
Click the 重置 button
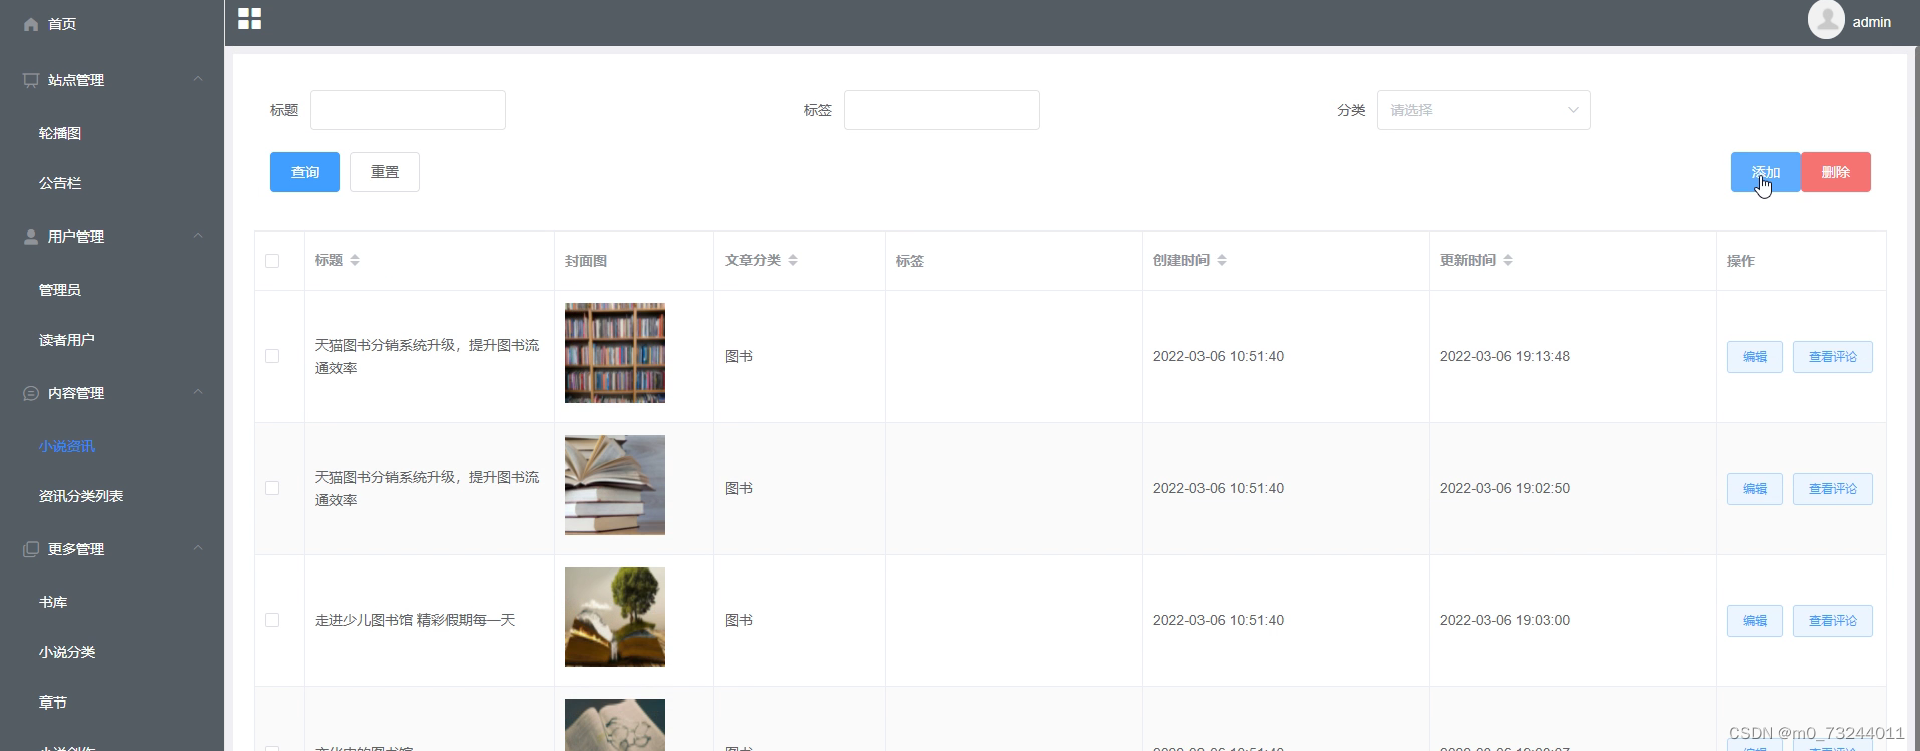tap(385, 172)
